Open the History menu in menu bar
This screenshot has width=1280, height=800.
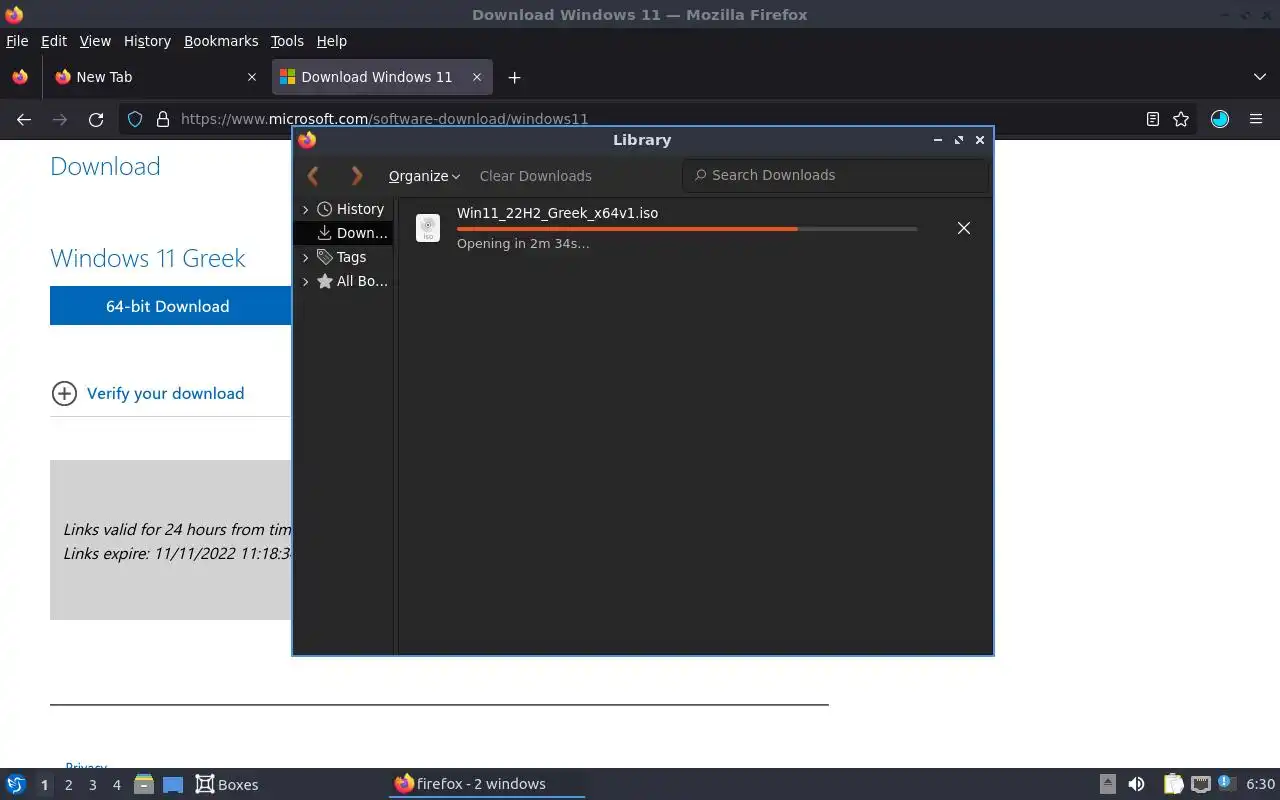pos(147,41)
